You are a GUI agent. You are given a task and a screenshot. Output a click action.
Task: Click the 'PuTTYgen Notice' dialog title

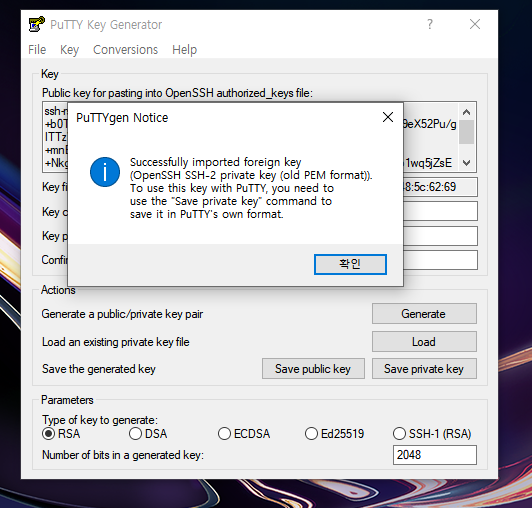click(122, 117)
